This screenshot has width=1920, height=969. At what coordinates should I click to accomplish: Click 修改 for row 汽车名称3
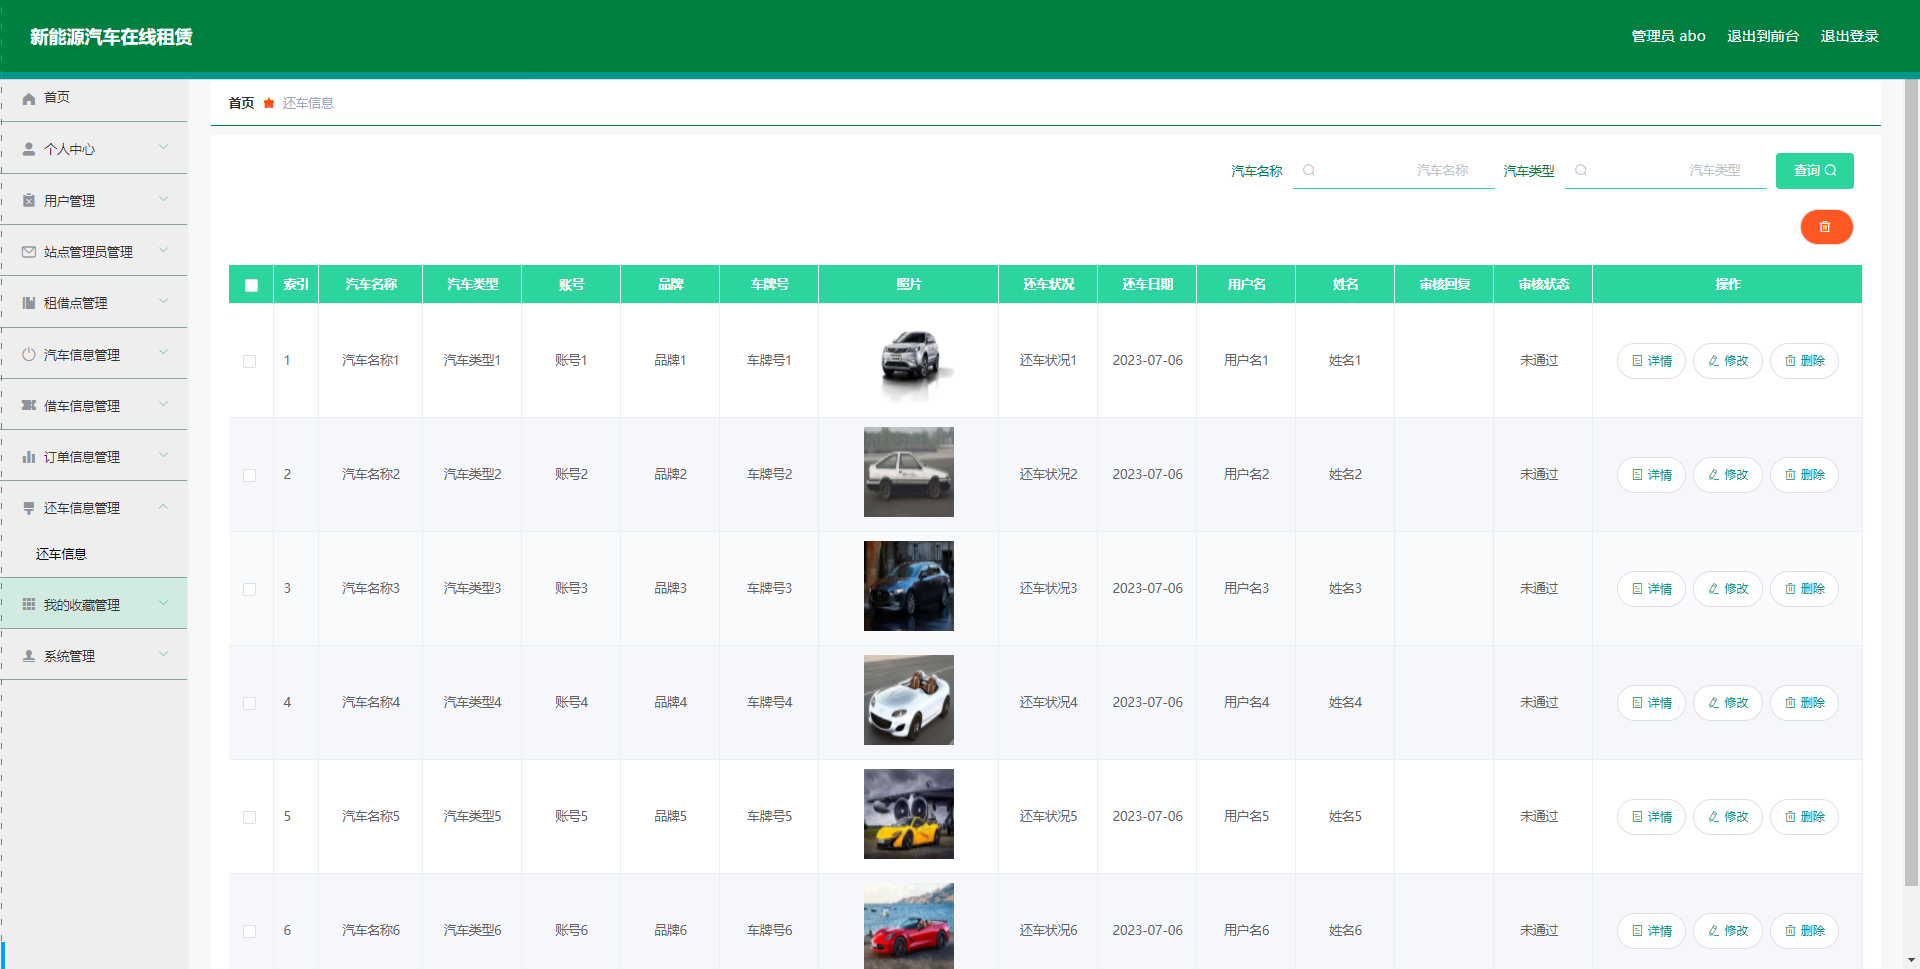point(1727,589)
